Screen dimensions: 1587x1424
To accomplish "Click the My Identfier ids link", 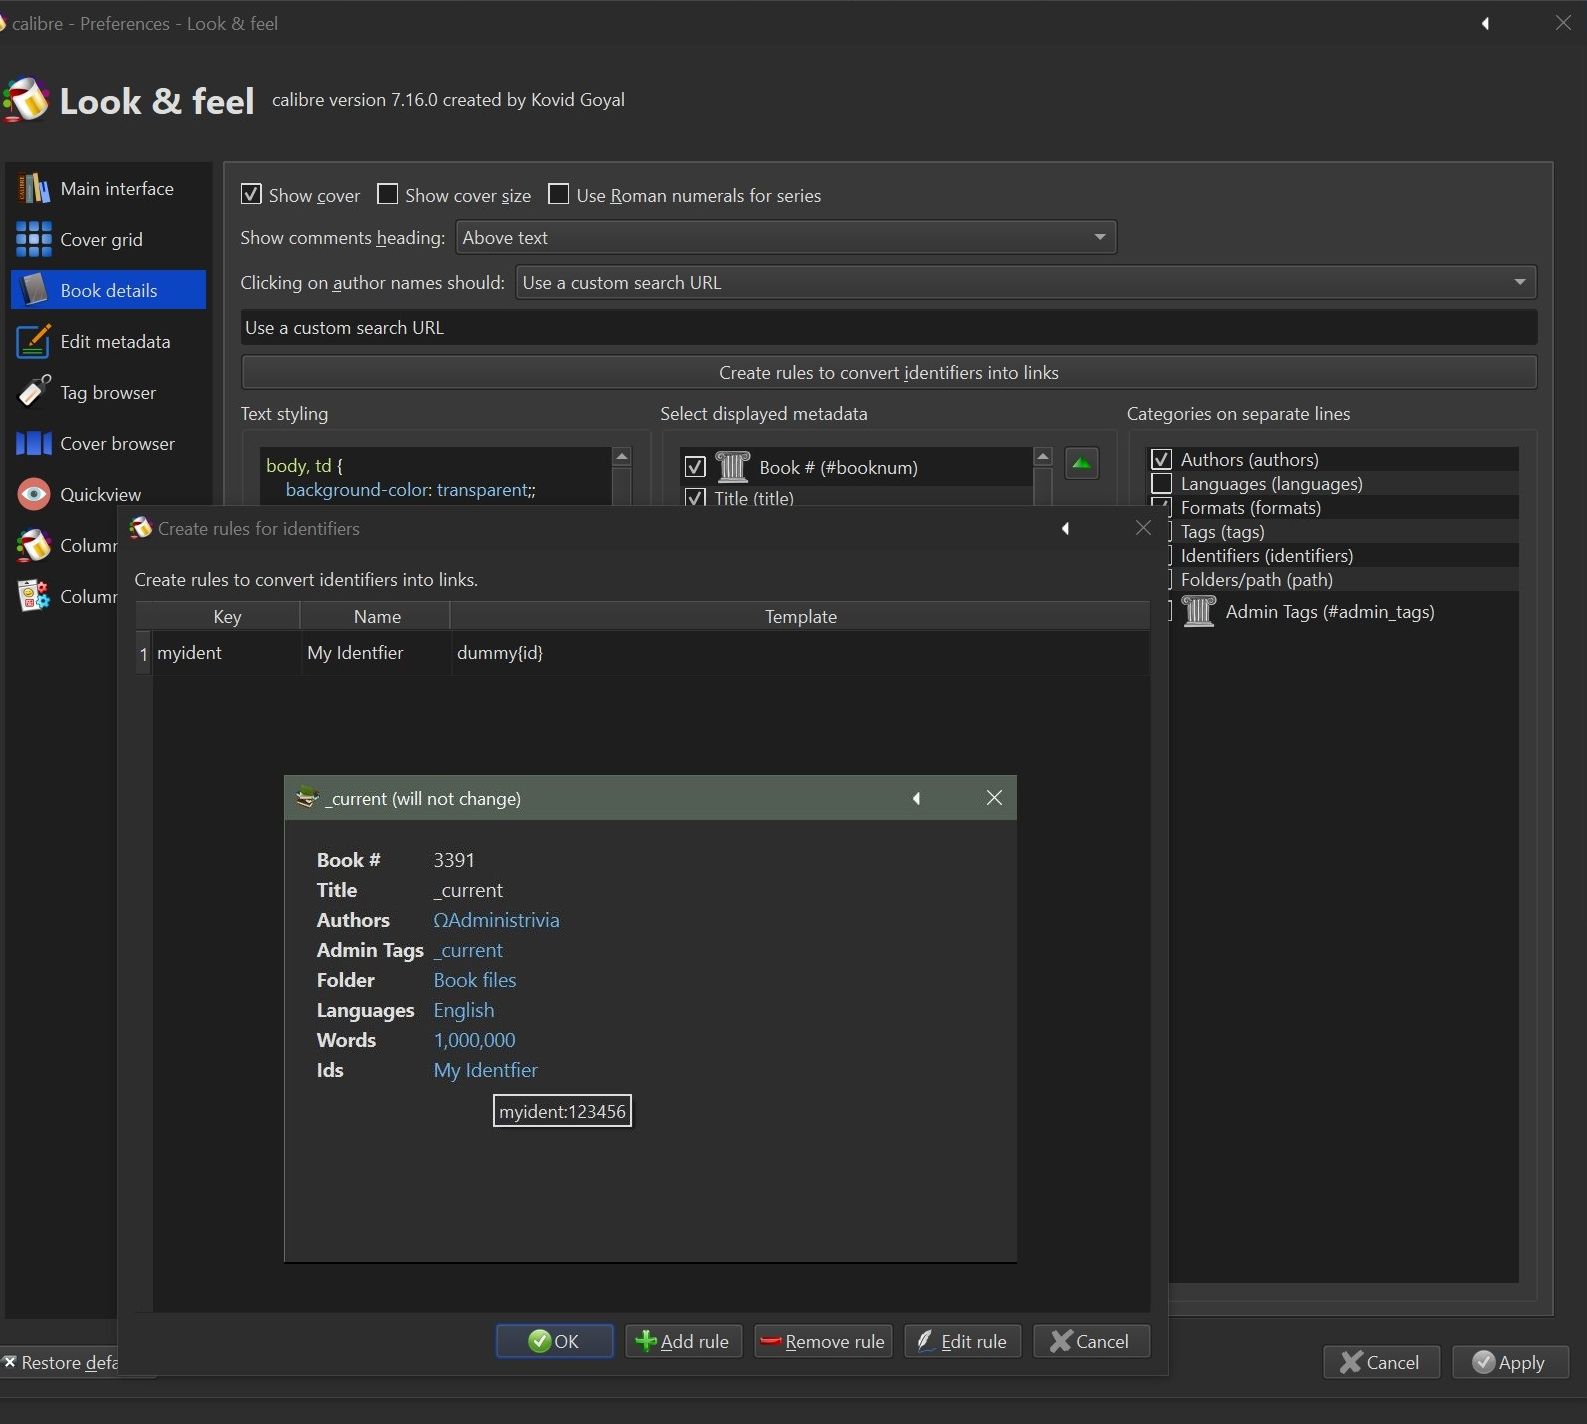I will (486, 1070).
